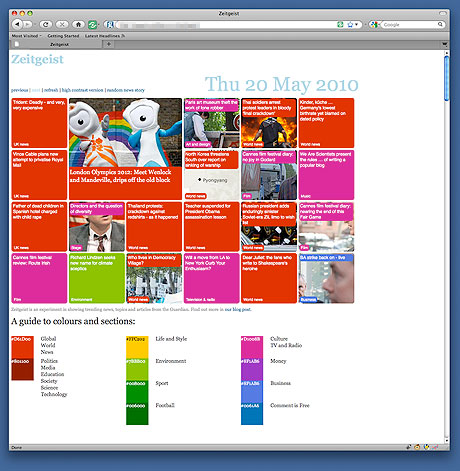Click the Greasemonkey monkey icon in status bar
The width and height of the screenshot is (460, 471).
point(417,447)
